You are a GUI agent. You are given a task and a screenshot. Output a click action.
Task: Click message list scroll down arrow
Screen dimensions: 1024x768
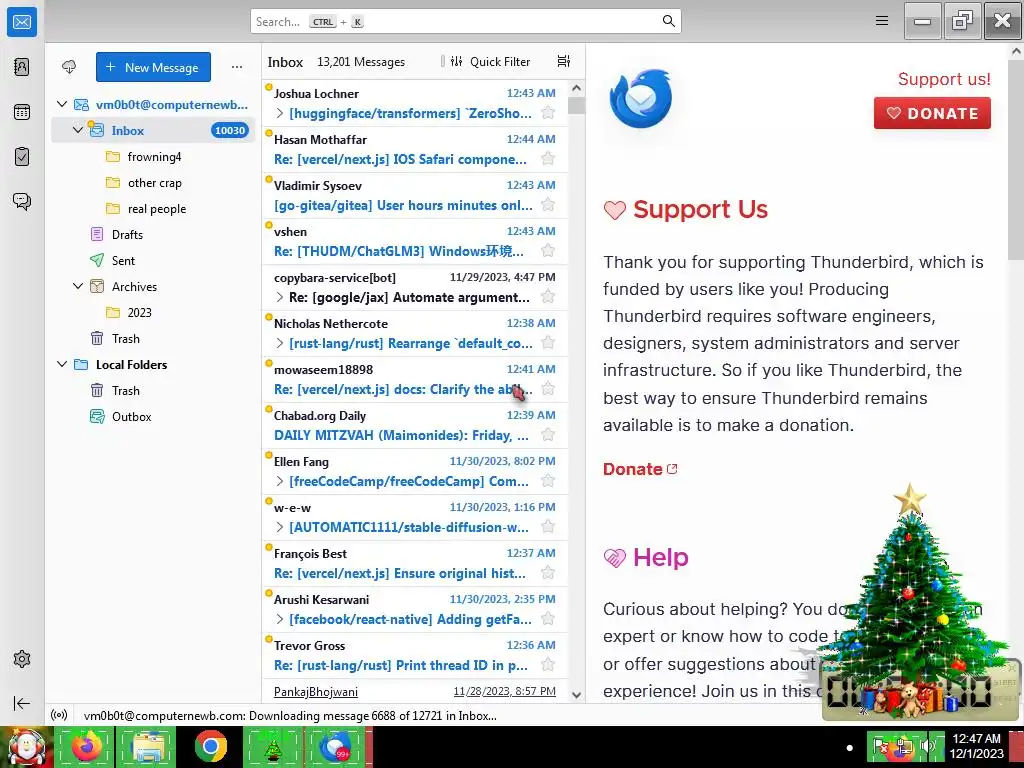pyautogui.click(x=576, y=695)
